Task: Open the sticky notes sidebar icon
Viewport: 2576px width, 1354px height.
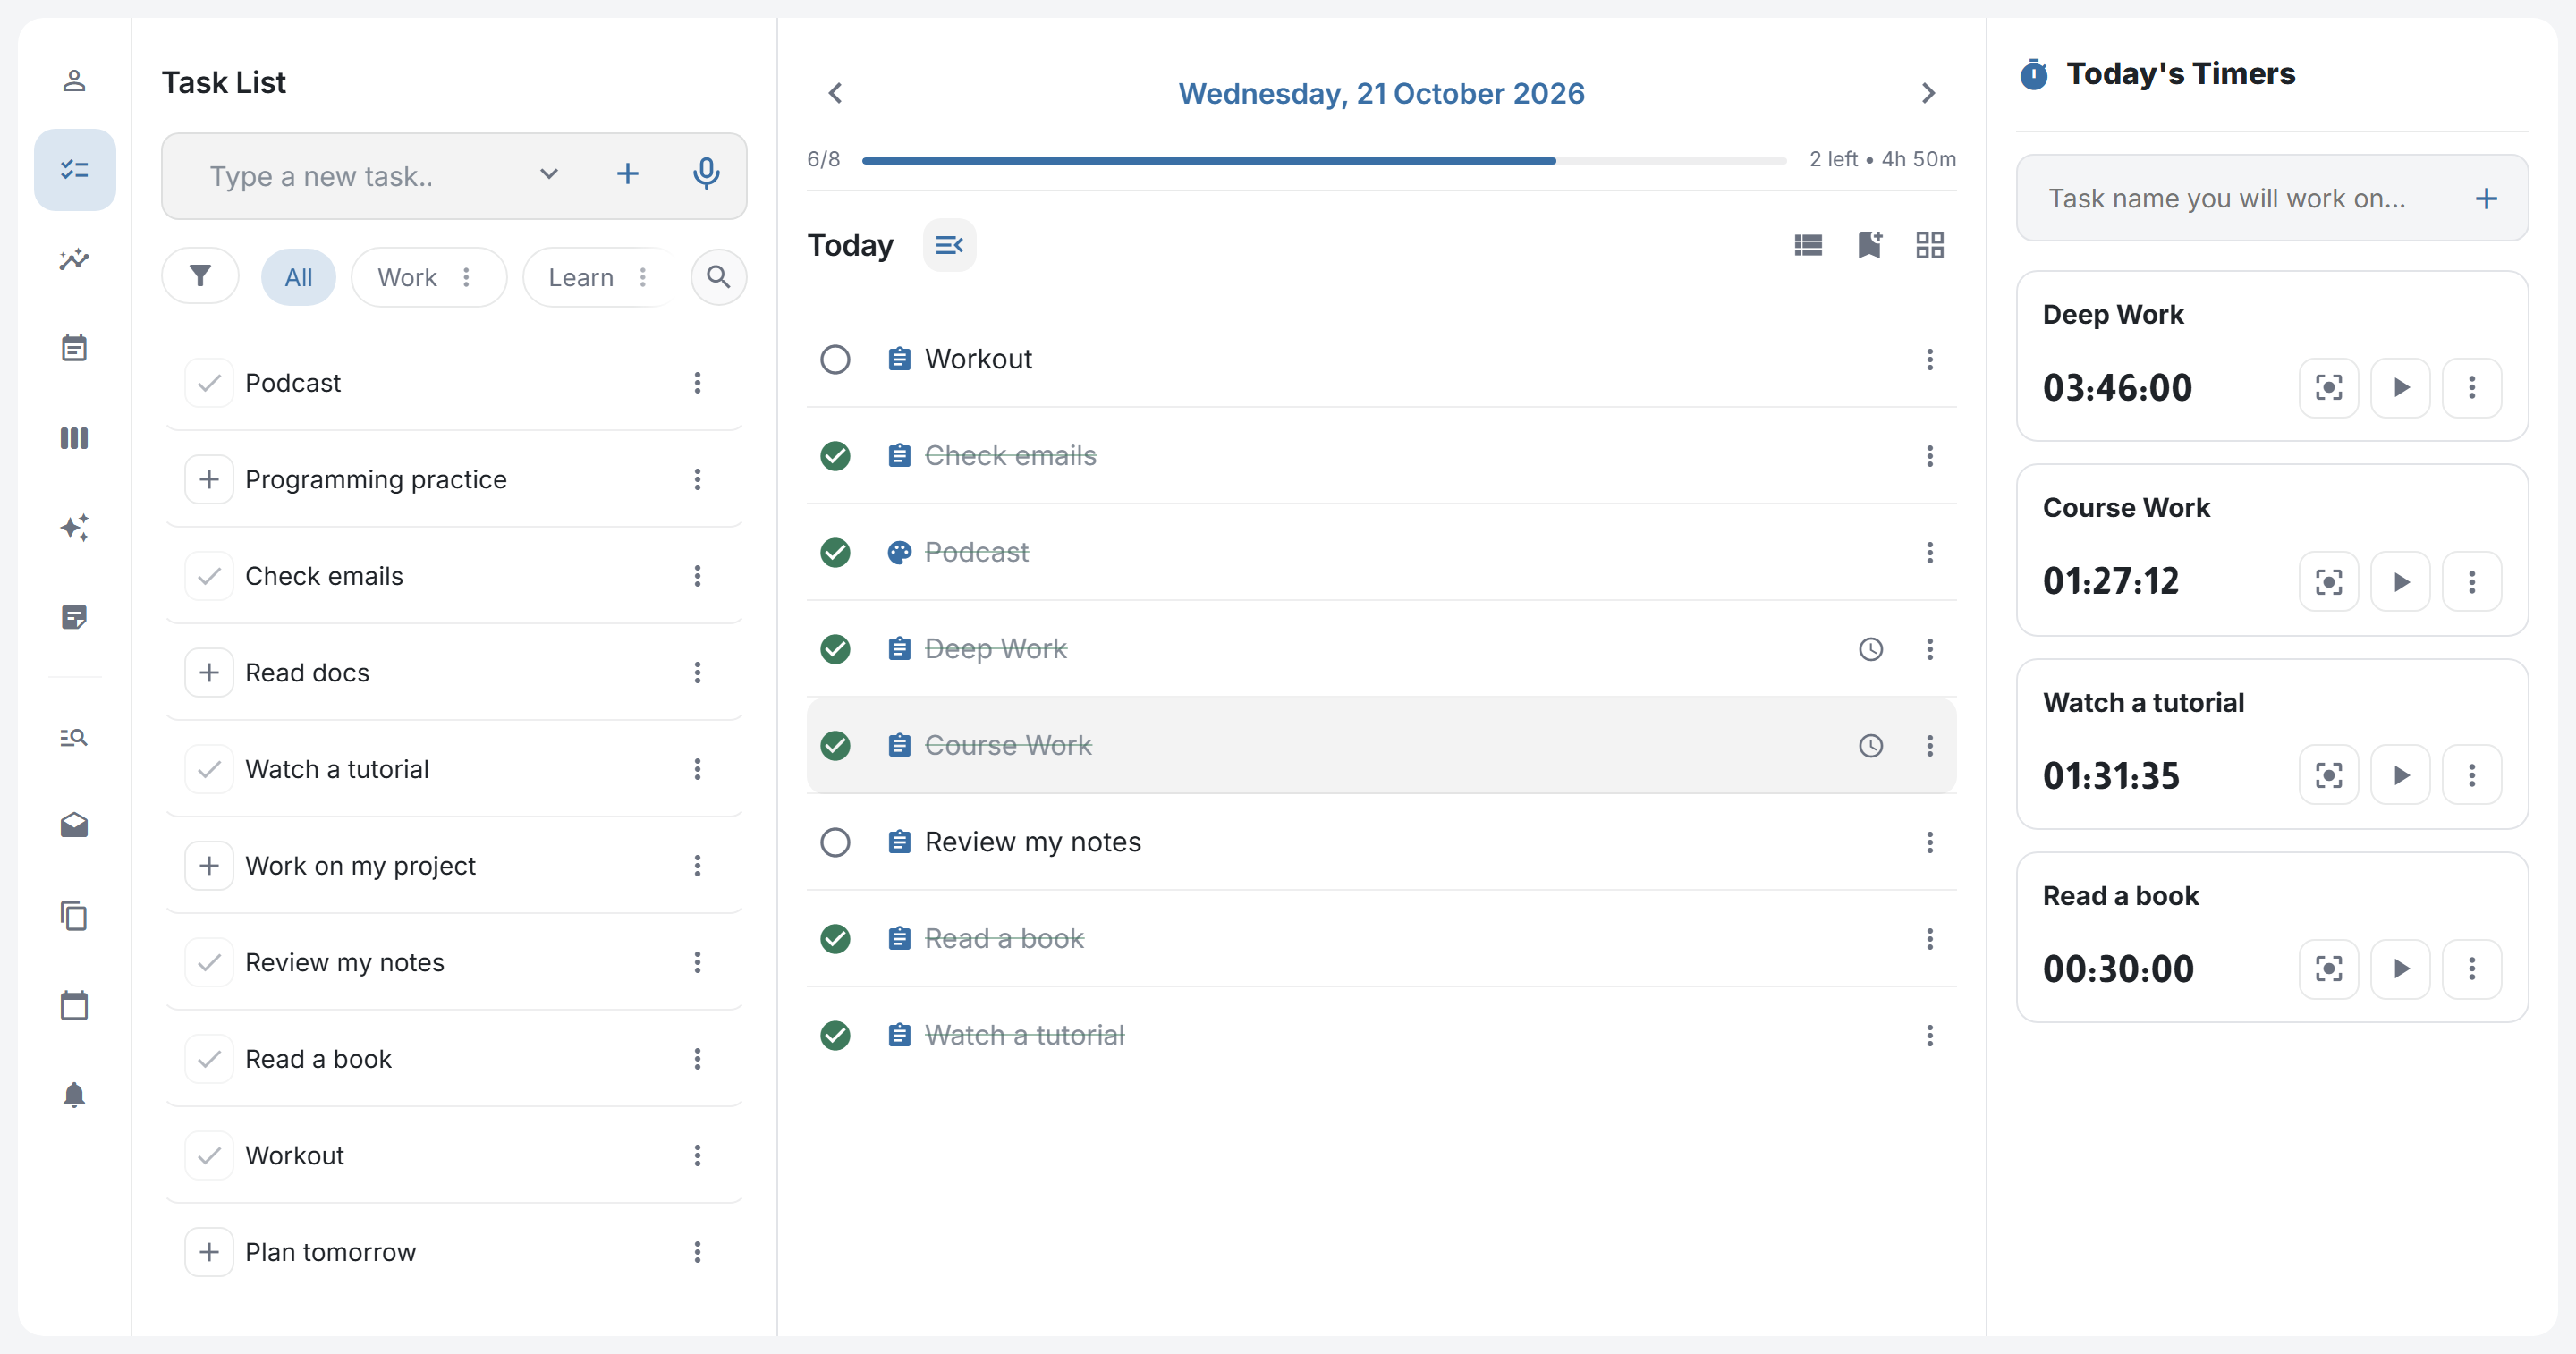Action: [x=74, y=617]
